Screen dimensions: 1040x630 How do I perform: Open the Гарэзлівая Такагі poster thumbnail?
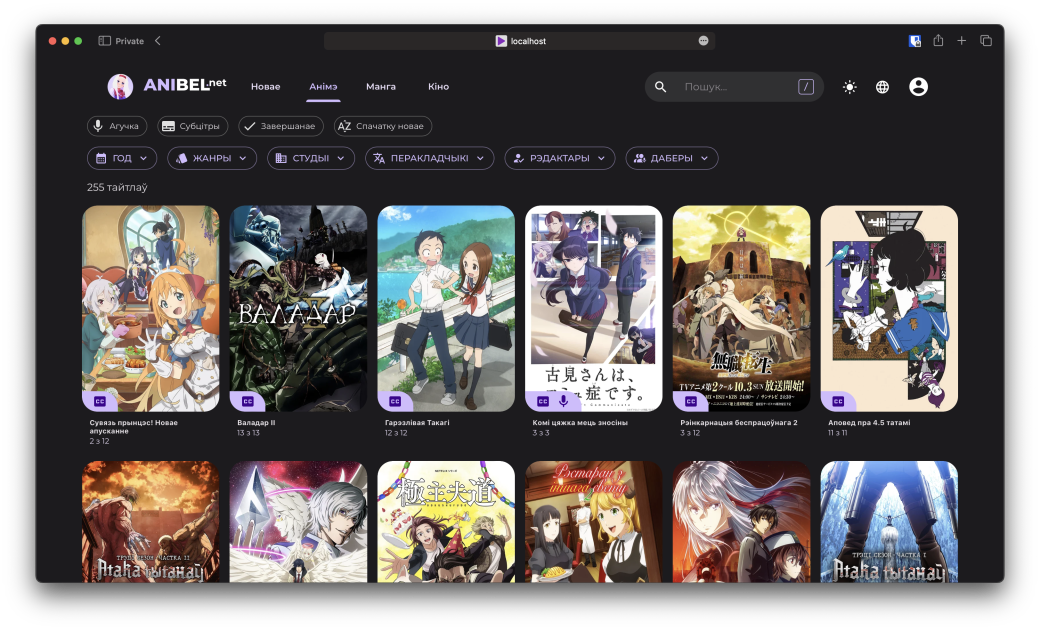click(446, 308)
